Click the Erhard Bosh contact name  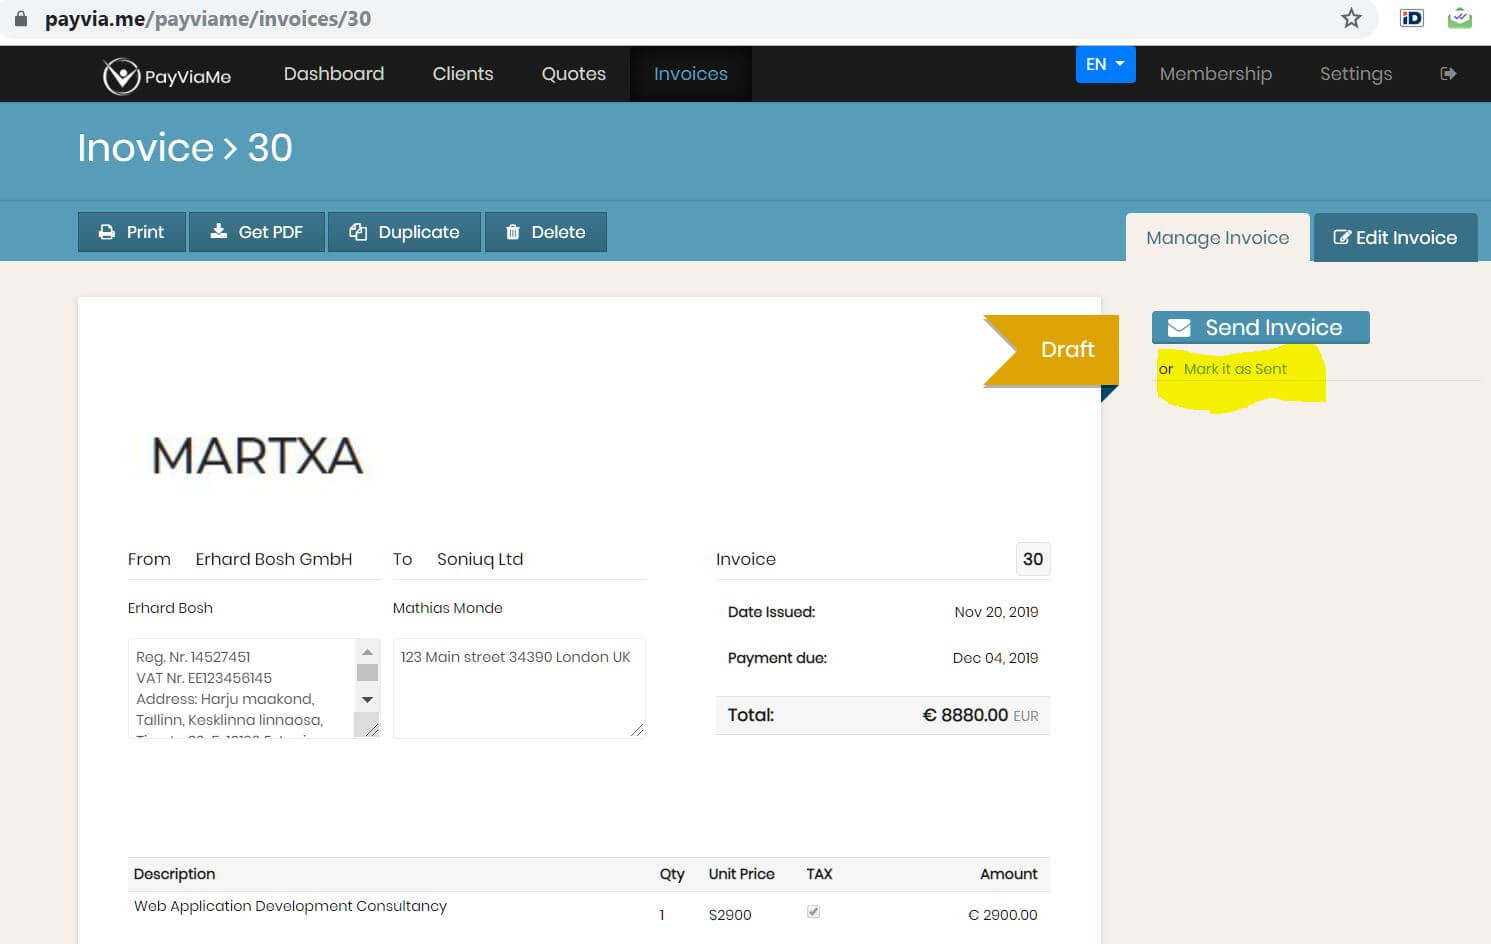[170, 608]
